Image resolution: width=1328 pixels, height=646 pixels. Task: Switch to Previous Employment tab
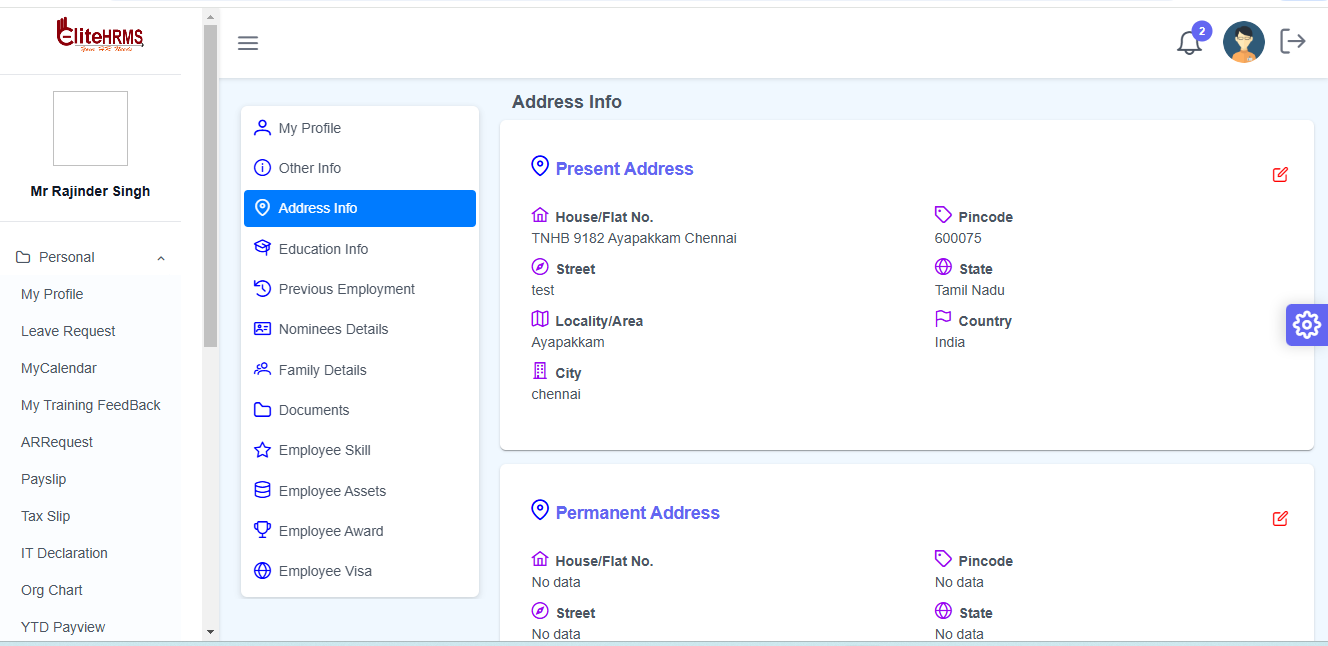pos(346,289)
